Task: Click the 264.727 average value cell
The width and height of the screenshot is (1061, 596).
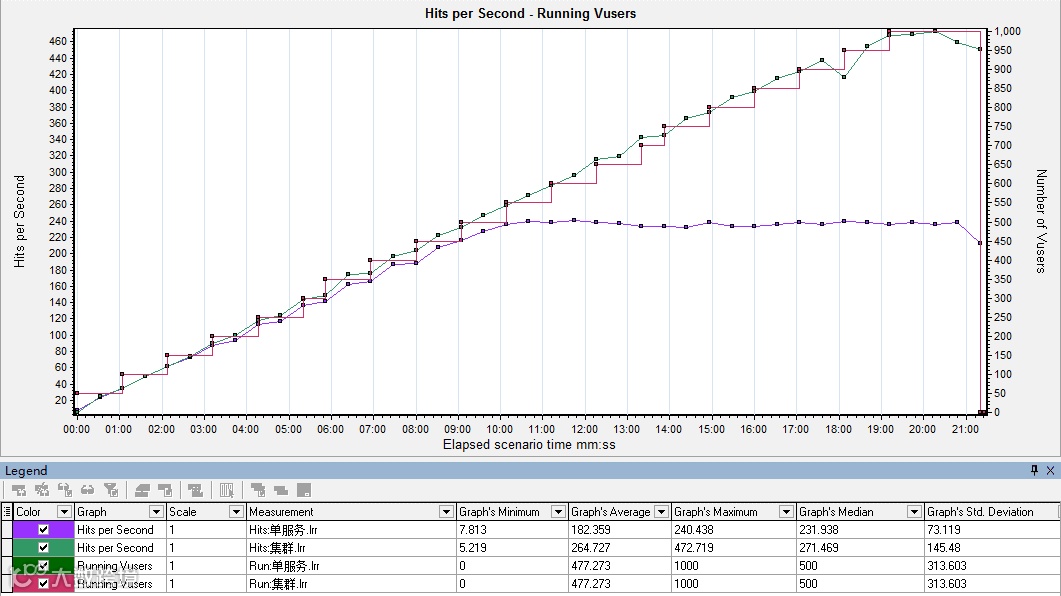Action: (x=619, y=547)
